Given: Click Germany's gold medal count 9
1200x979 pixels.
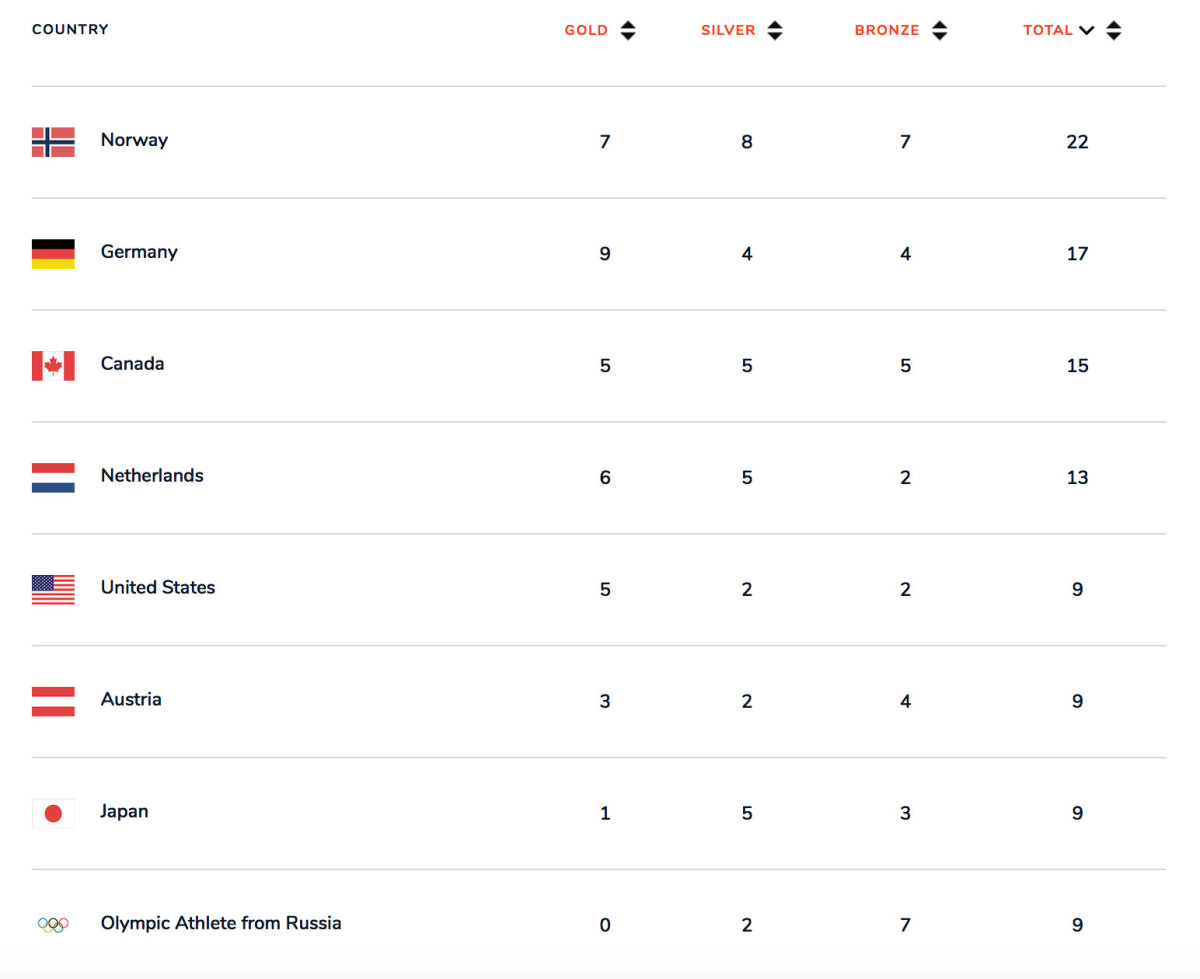Looking at the screenshot, I should (605, 254).
